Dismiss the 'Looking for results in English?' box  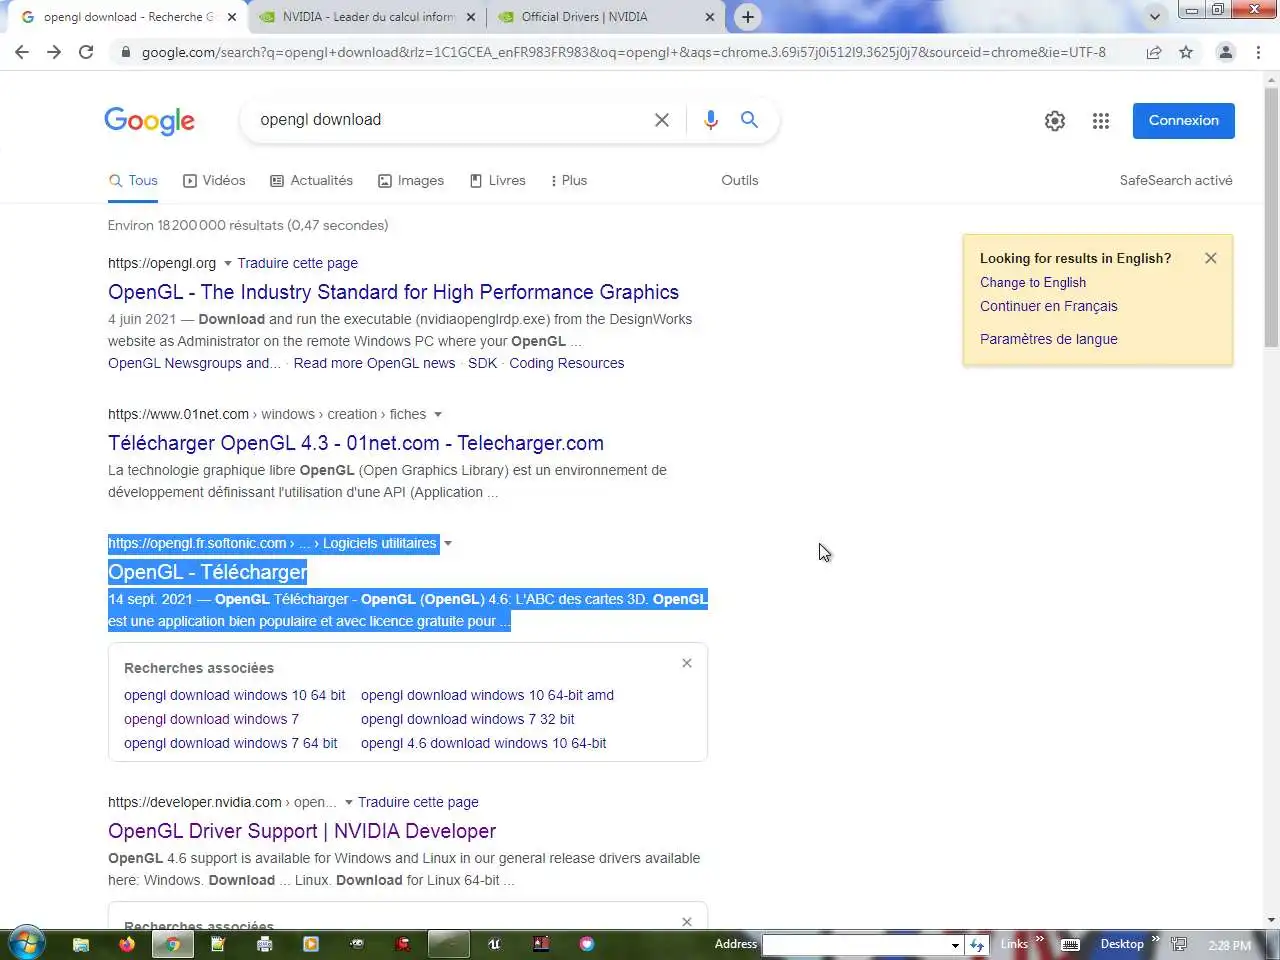point(1211,258)
